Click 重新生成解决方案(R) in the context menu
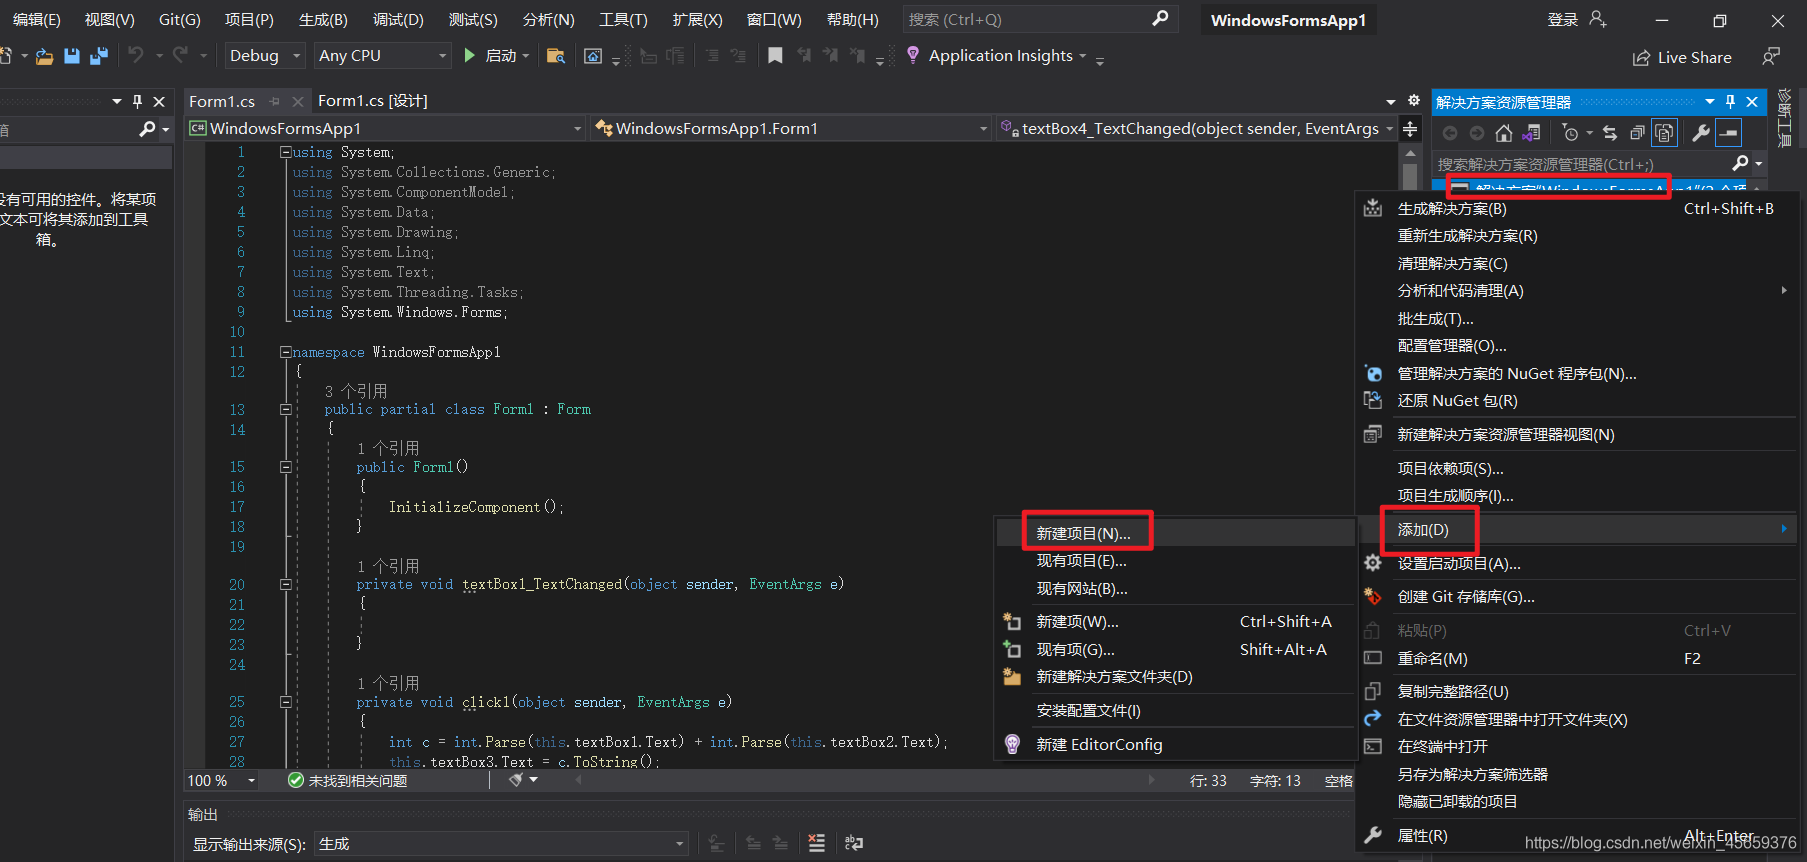 pyautogui.click(x=1467, y=236)
